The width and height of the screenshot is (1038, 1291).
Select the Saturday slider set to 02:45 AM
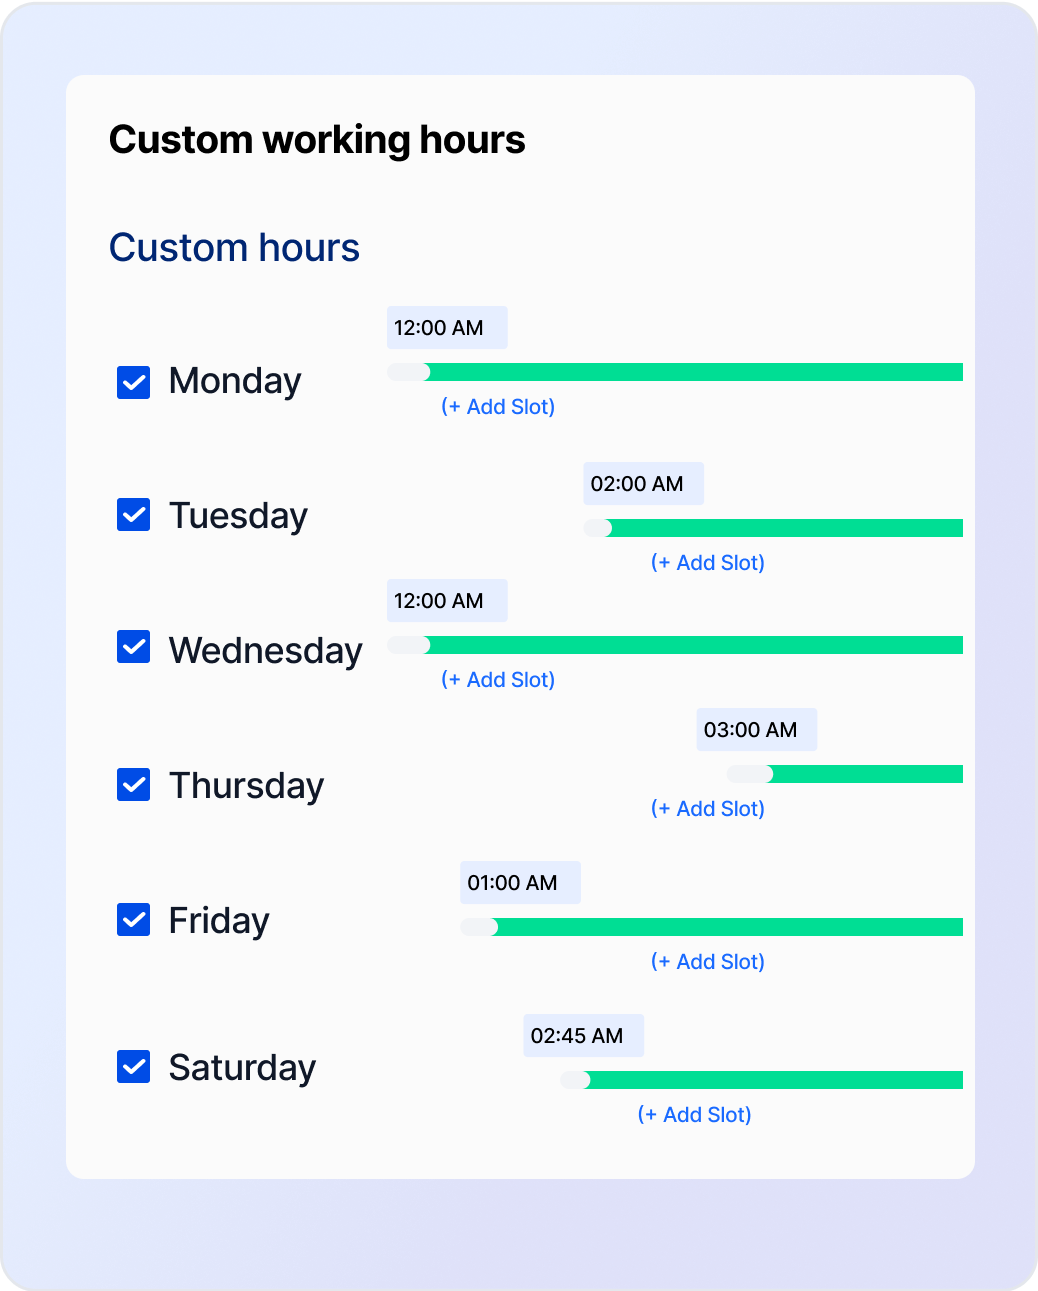[575, 1080]
